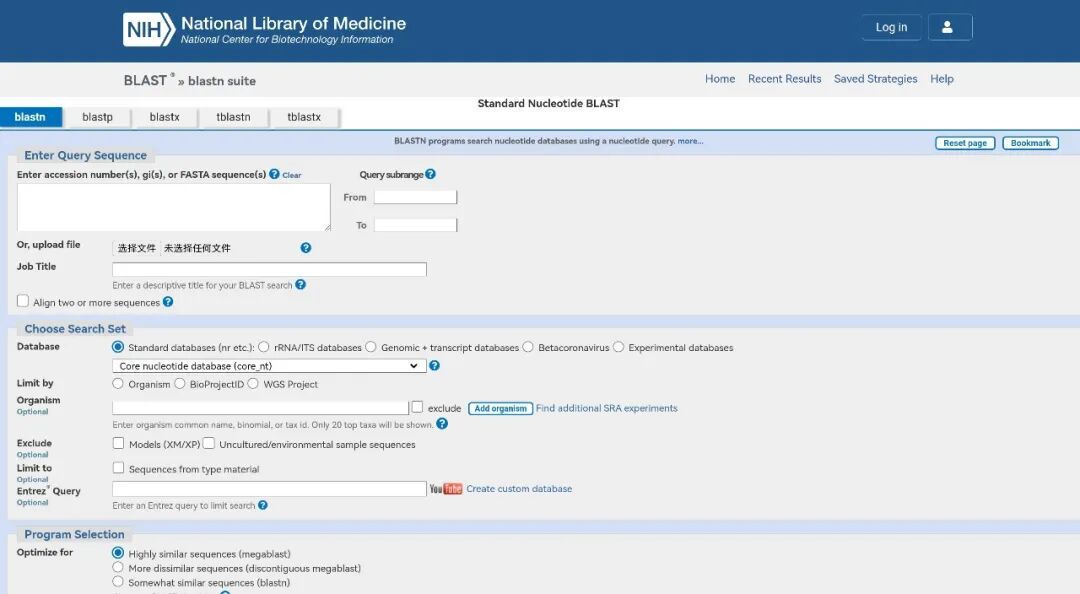This screenshot has width=1080, height=594.
Task: Open the user account icon button
Action: (x=950, y=27)
